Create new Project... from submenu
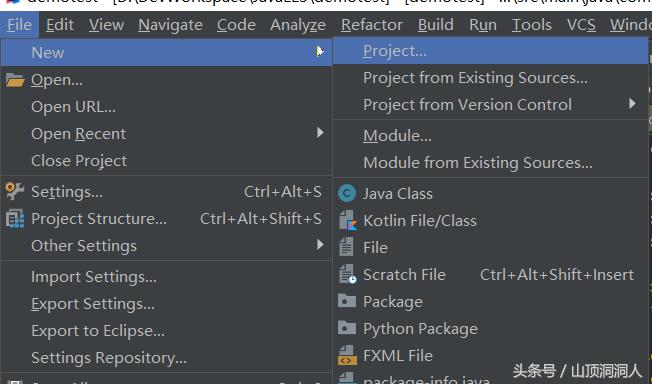Screen dimensions: 652x384 [x=491, y=51]
